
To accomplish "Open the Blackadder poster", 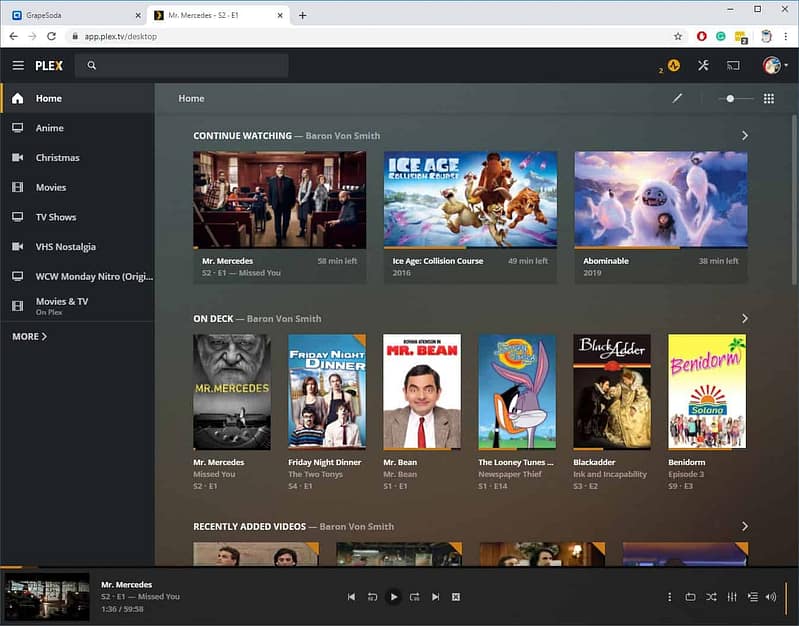I will pos(612,392).
